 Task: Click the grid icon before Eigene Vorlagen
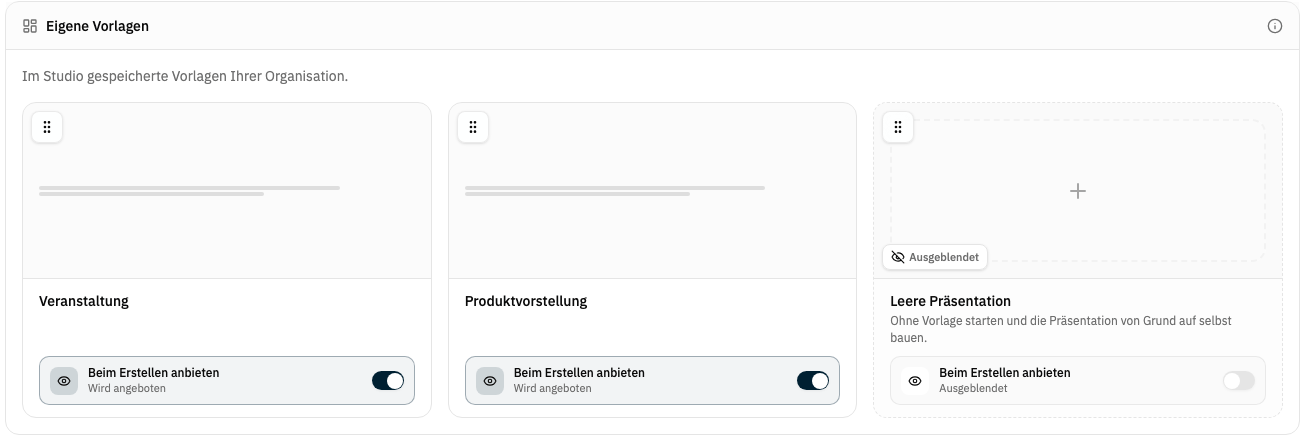tap(30, 26)
